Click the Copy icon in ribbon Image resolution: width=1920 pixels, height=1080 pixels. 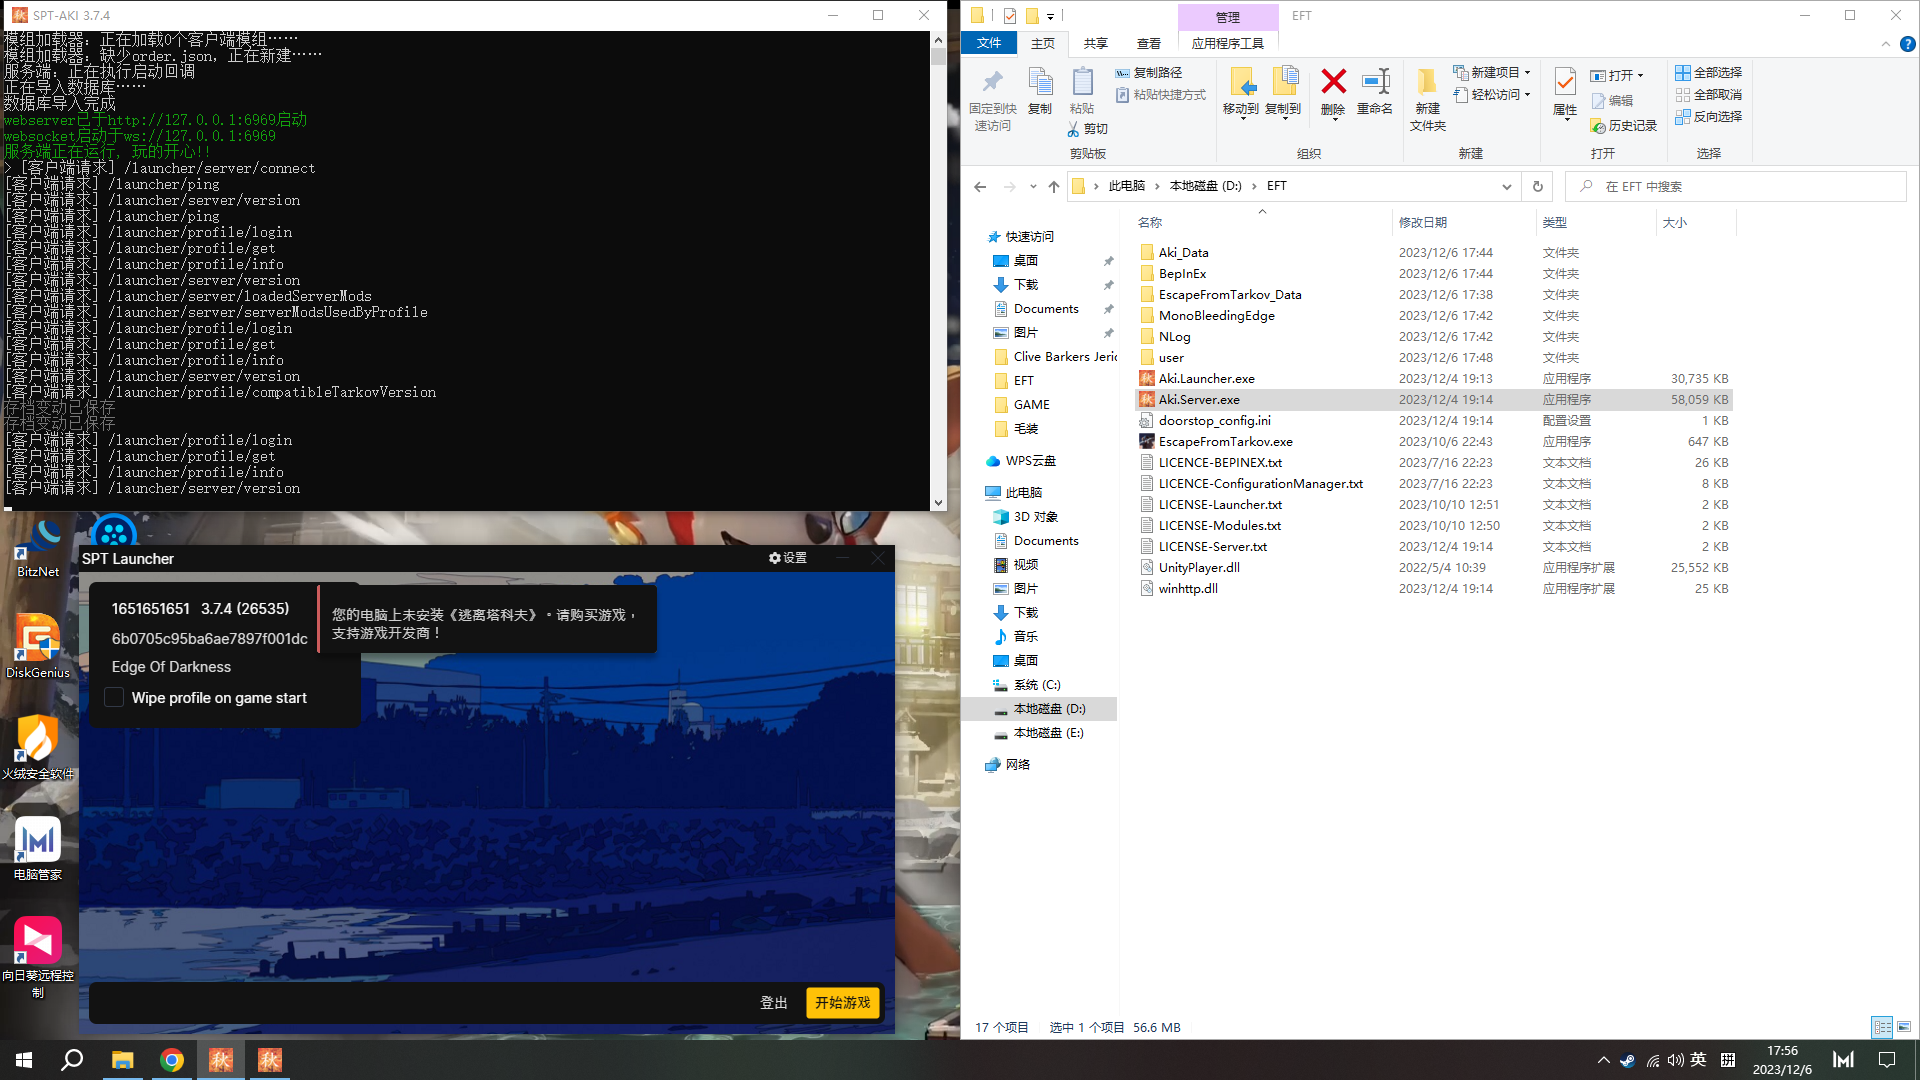point(1040,82)
